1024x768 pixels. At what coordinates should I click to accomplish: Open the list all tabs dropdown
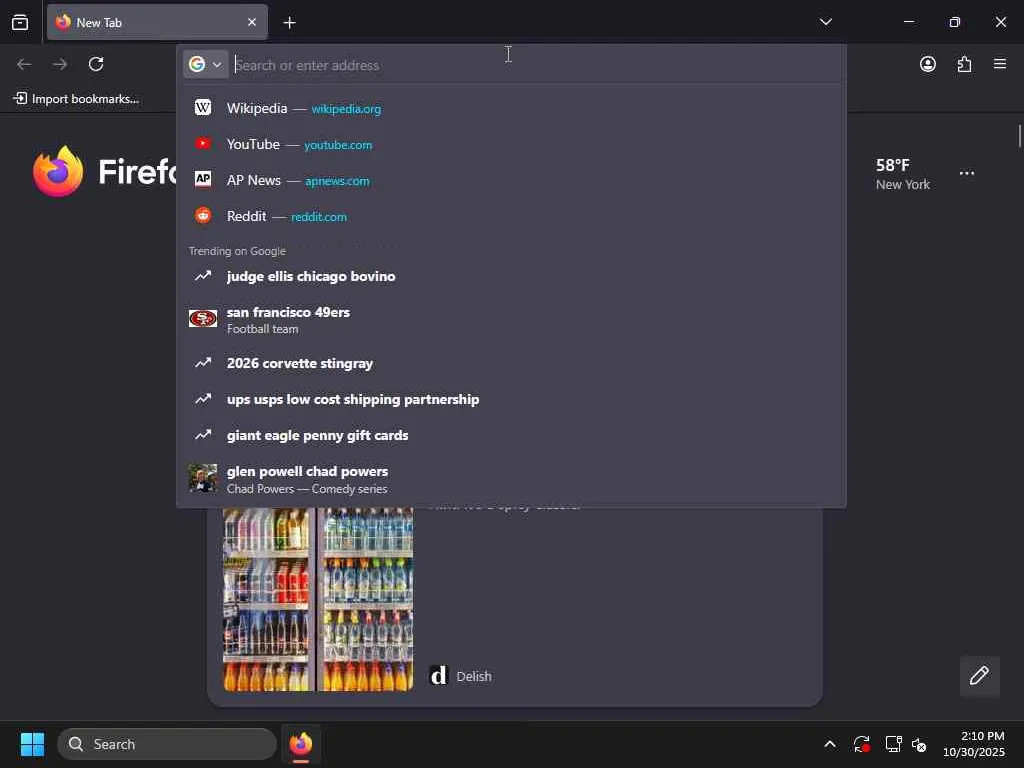point(825,22)
